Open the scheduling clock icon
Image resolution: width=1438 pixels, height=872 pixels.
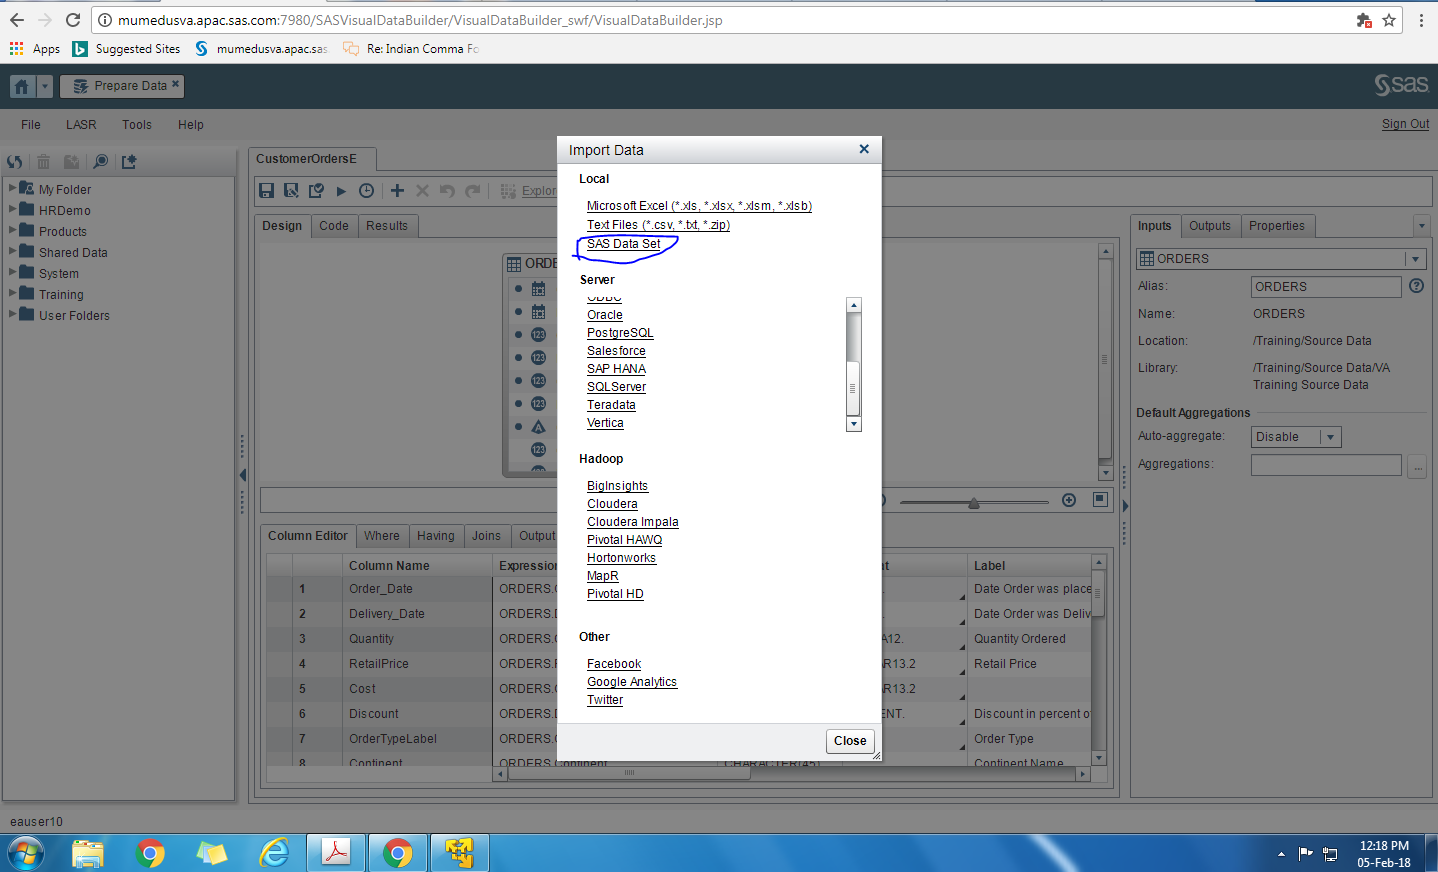(x=366, y=190)
